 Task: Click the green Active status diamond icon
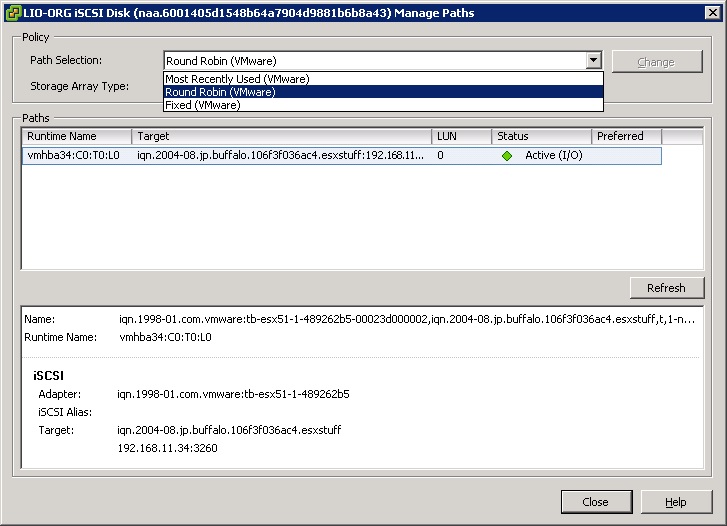507,156
